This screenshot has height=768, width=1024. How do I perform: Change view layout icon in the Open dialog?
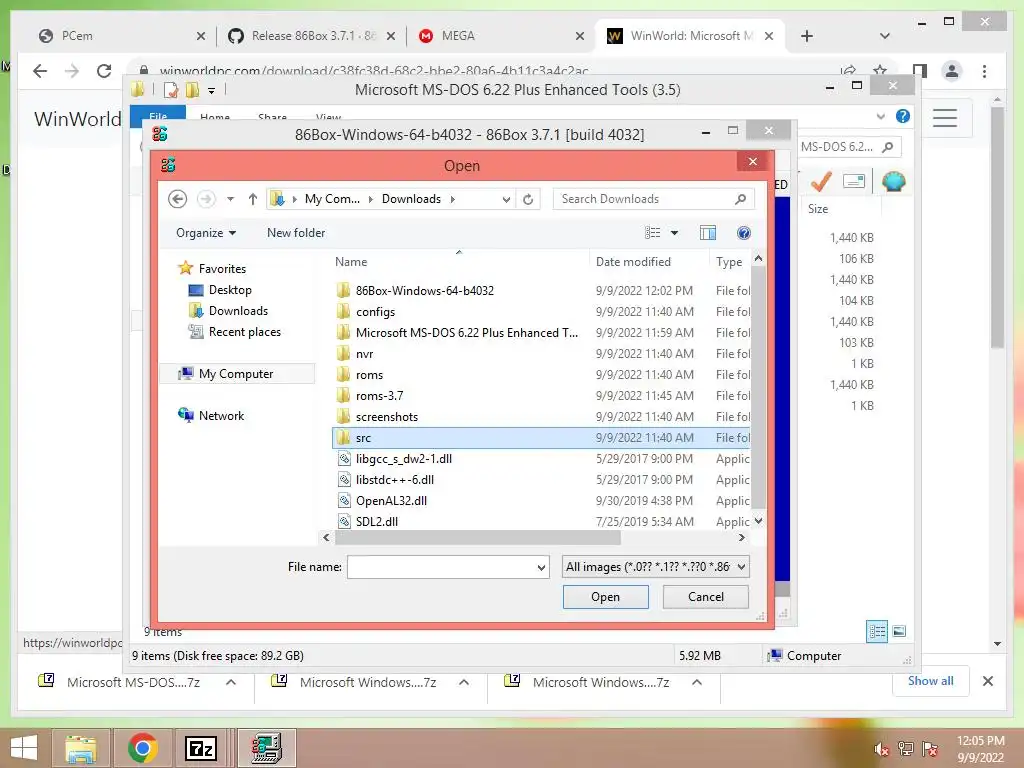(x=652, y=233)
